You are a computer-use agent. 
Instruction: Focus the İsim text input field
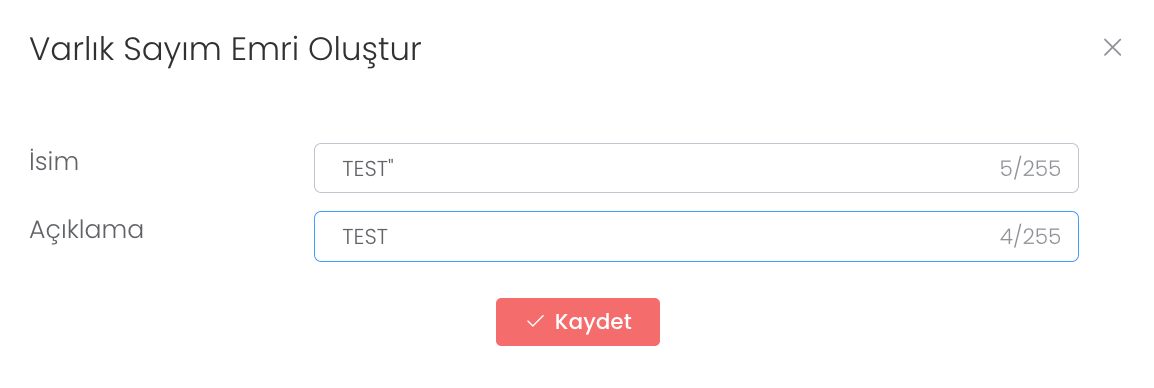click(x=696, y=169)
